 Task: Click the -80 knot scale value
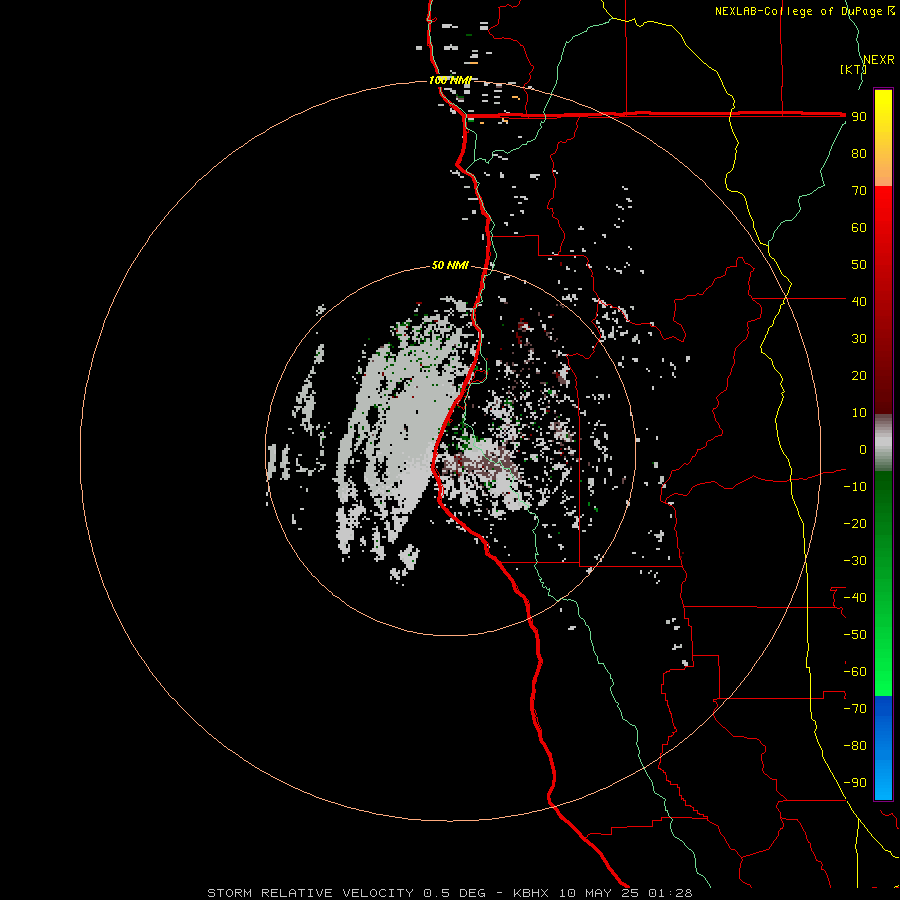[855, 746]
